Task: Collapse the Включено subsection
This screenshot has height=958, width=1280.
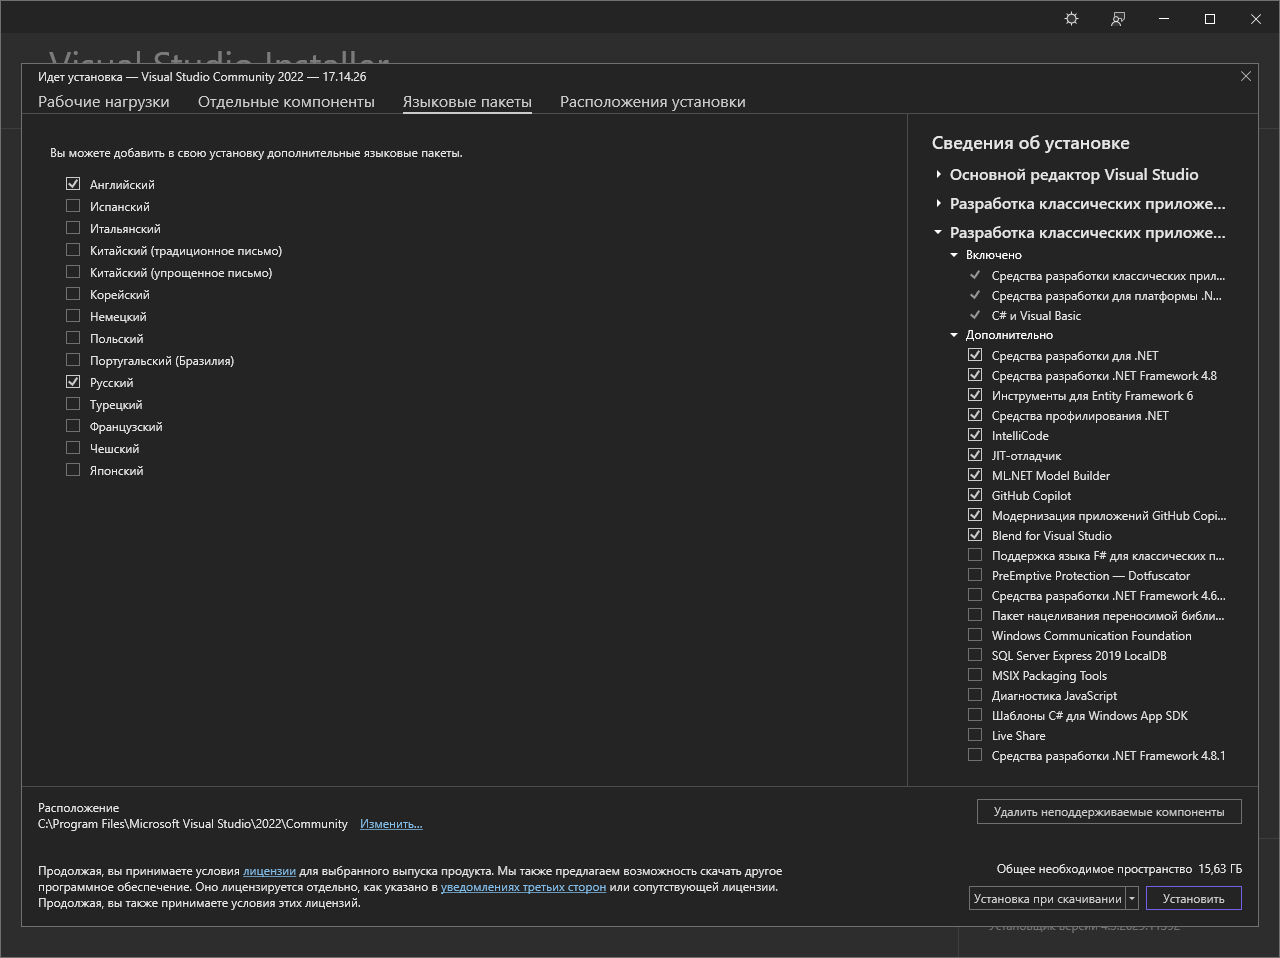Action: [954, 255]
